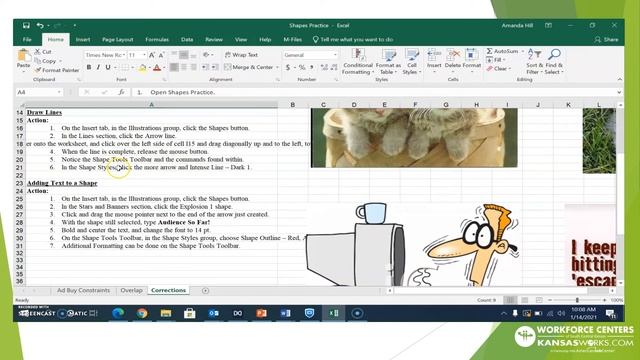The image size is (640, 360).
Task: Open Conditional Formatting
Action: [x=358, y=62]
